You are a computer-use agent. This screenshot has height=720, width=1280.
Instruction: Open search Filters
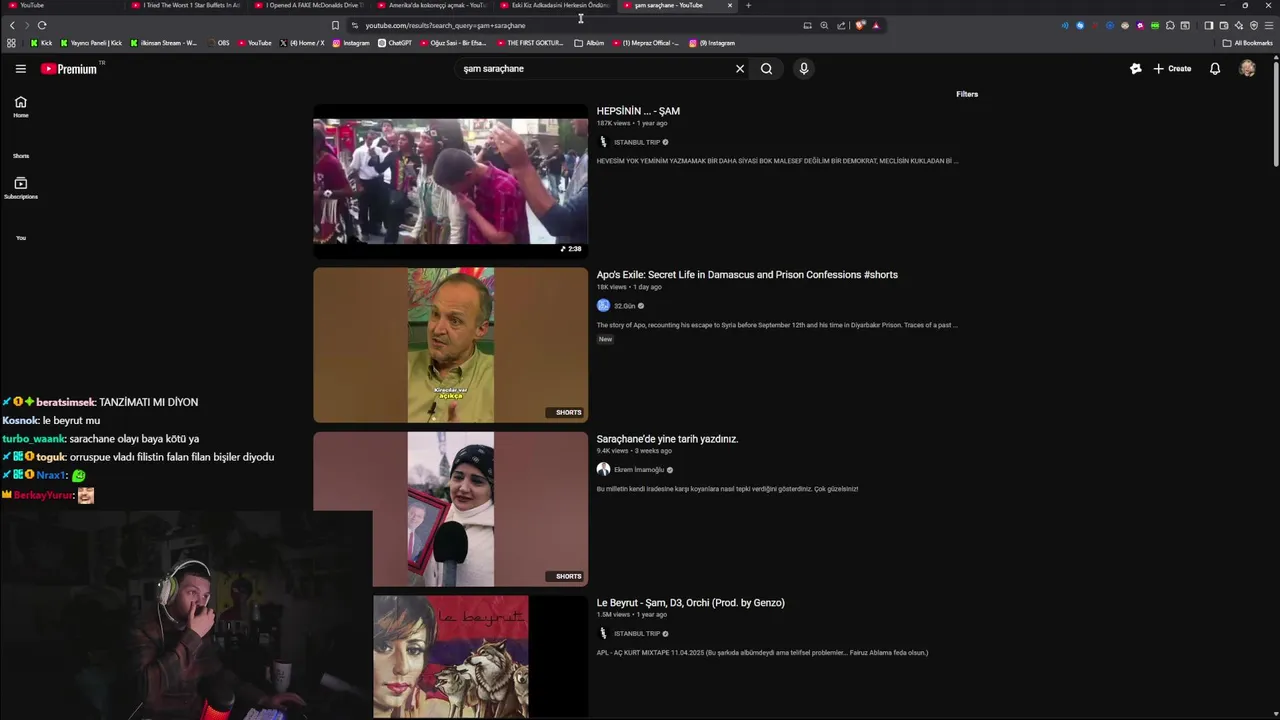pos(967,94)
